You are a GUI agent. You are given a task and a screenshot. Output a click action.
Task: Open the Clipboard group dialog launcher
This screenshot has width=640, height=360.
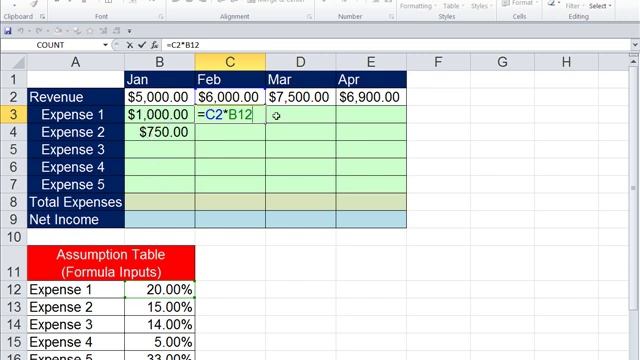pyautogui.click(x=42, y=17)
